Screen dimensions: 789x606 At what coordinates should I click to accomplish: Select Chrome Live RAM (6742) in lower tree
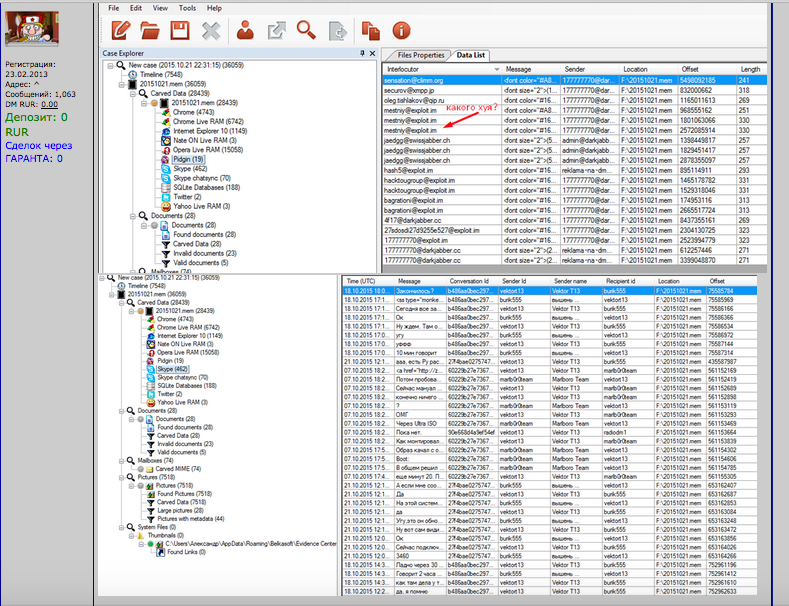[188, 328]
